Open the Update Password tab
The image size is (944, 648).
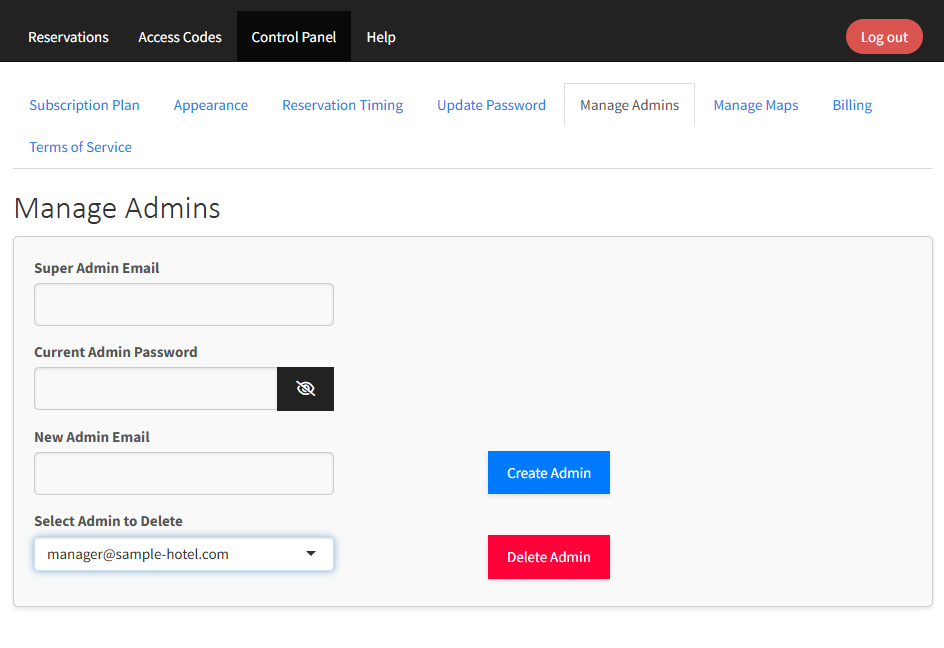(491, 104)
